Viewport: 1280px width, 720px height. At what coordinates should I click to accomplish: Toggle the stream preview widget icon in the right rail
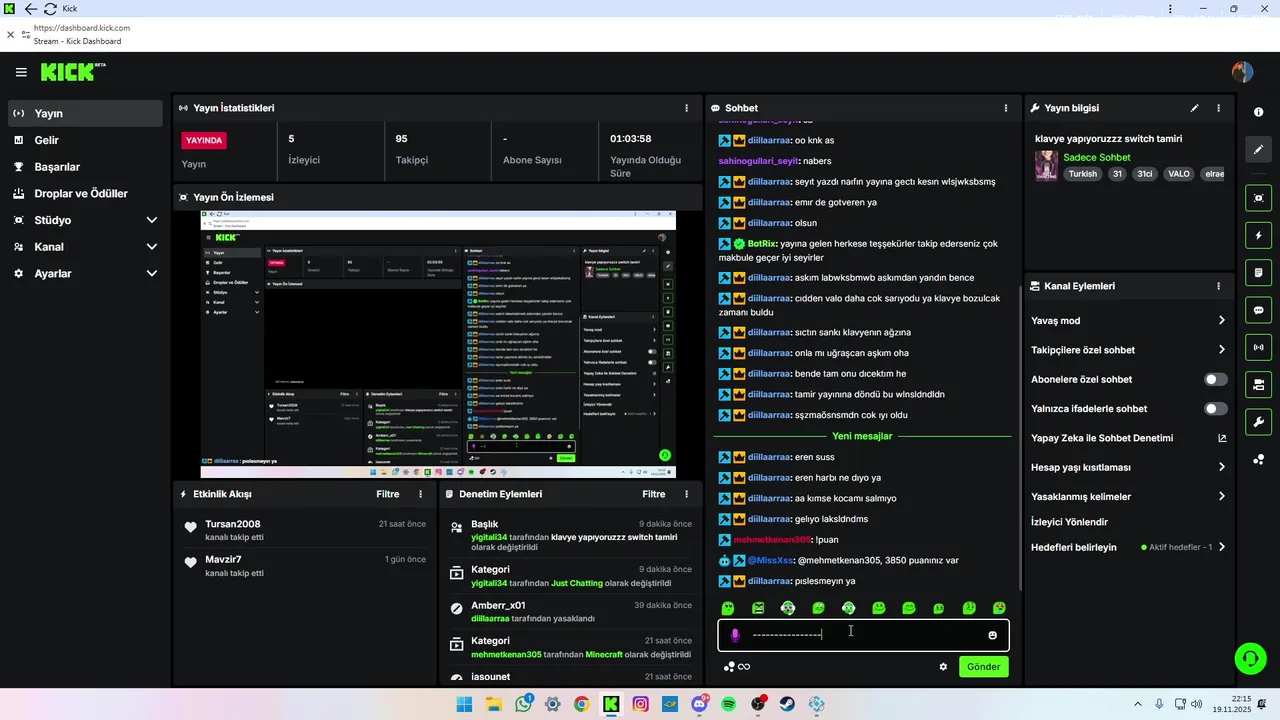1259,198
